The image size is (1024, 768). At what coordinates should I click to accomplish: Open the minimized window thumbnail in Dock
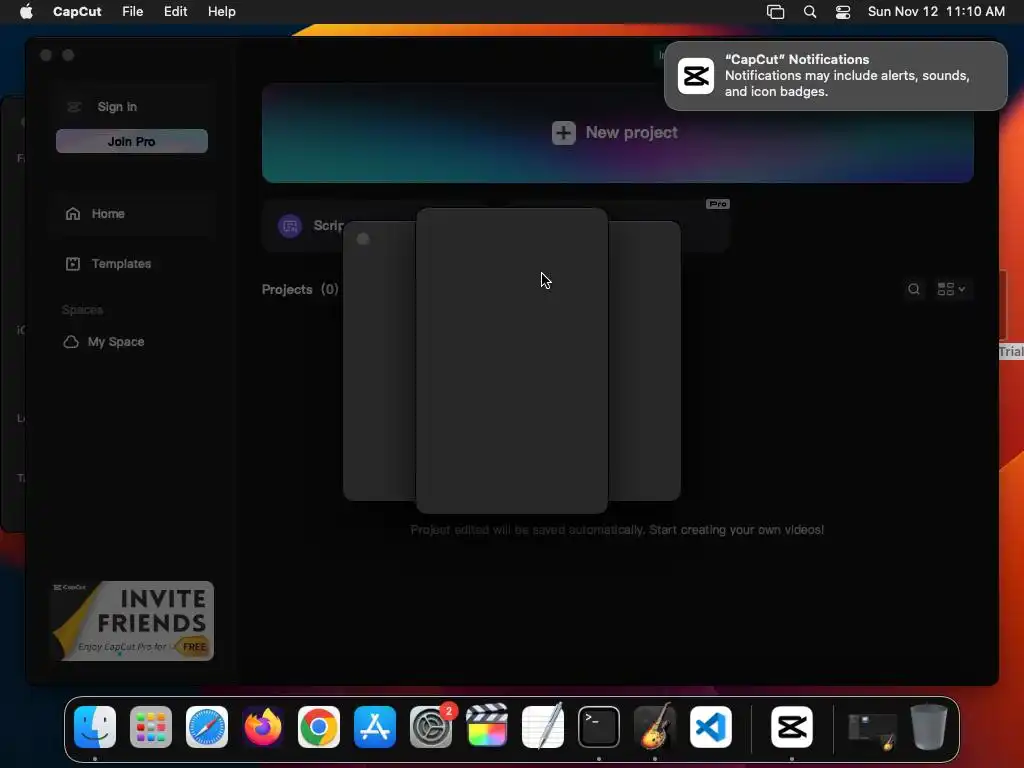872,730
